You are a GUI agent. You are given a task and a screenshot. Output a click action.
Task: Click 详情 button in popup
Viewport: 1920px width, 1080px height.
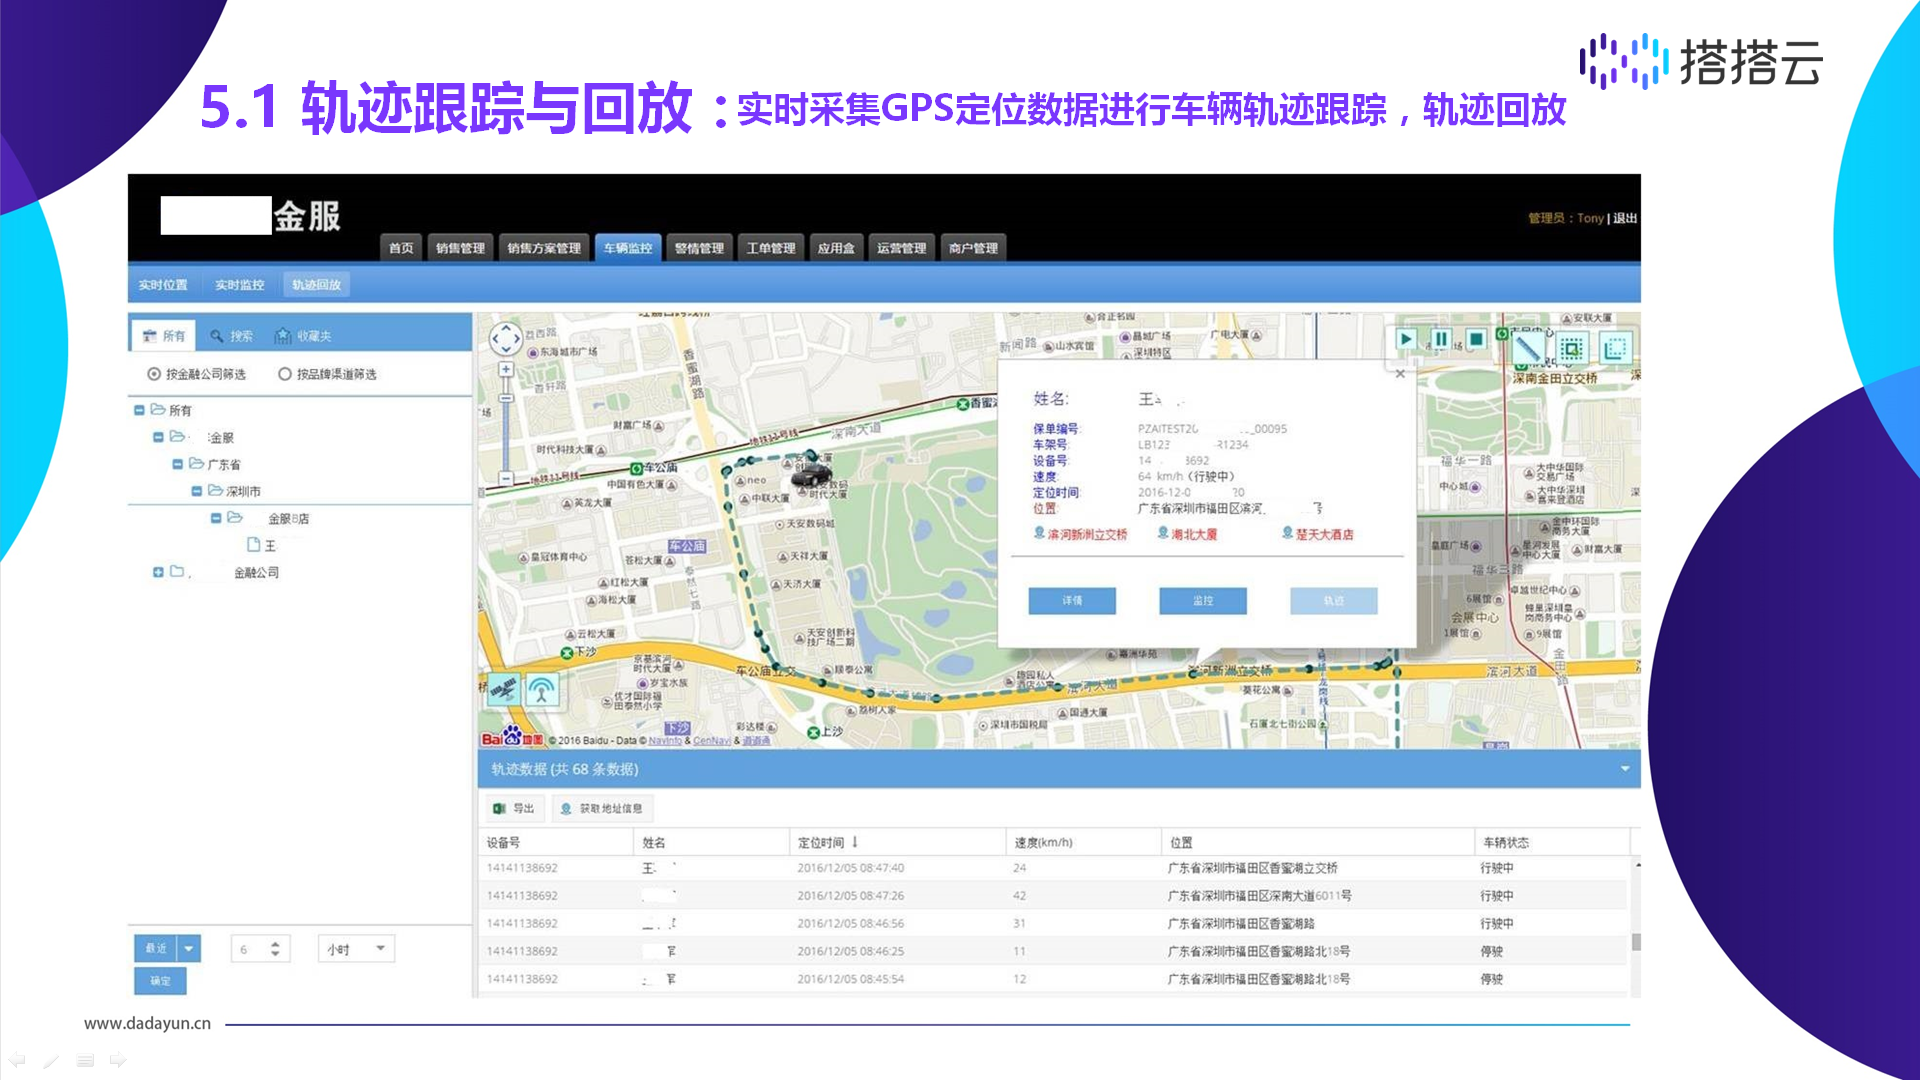pyautogui.click(x=1072, y=600)
